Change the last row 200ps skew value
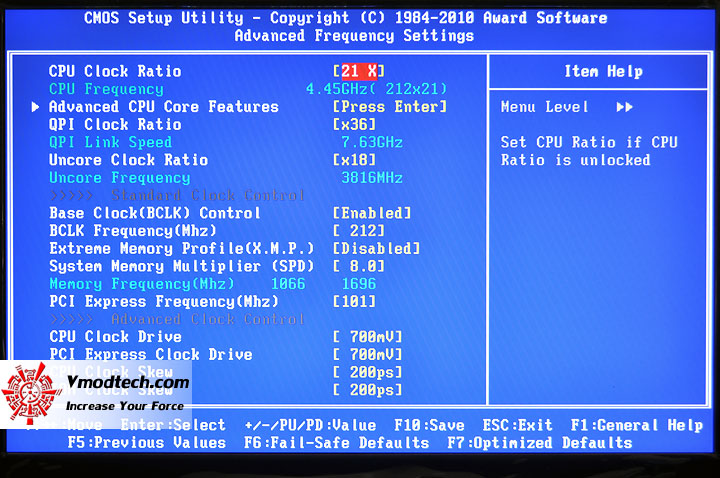The height and width of the screenshot is (478, 720). [x=368, y=390]
